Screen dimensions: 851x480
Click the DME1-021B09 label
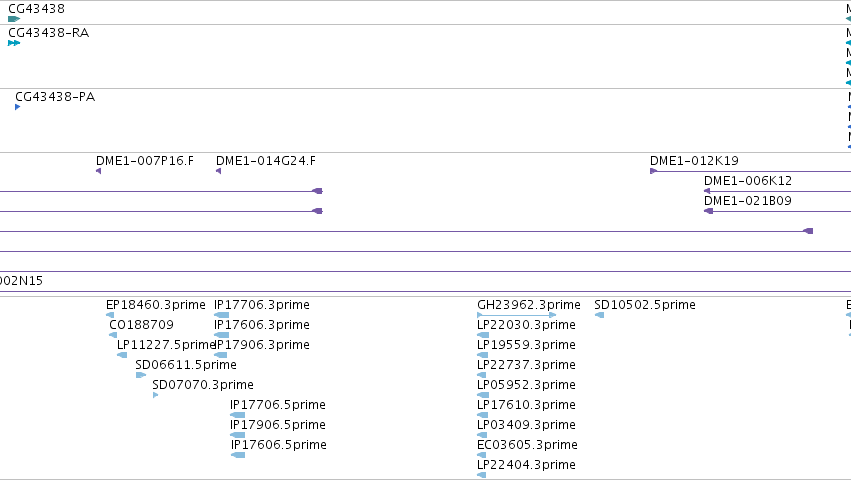click(748, 201)
